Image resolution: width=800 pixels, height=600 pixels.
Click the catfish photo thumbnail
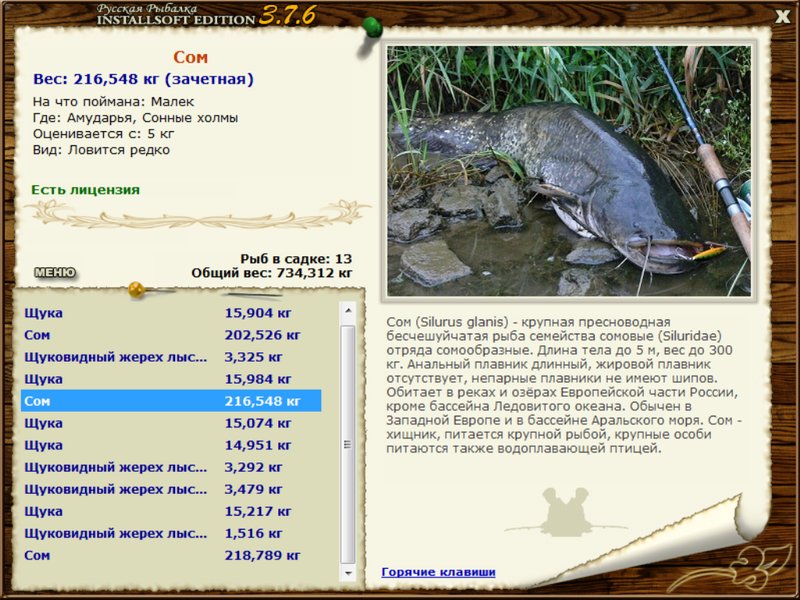[569, 171]
